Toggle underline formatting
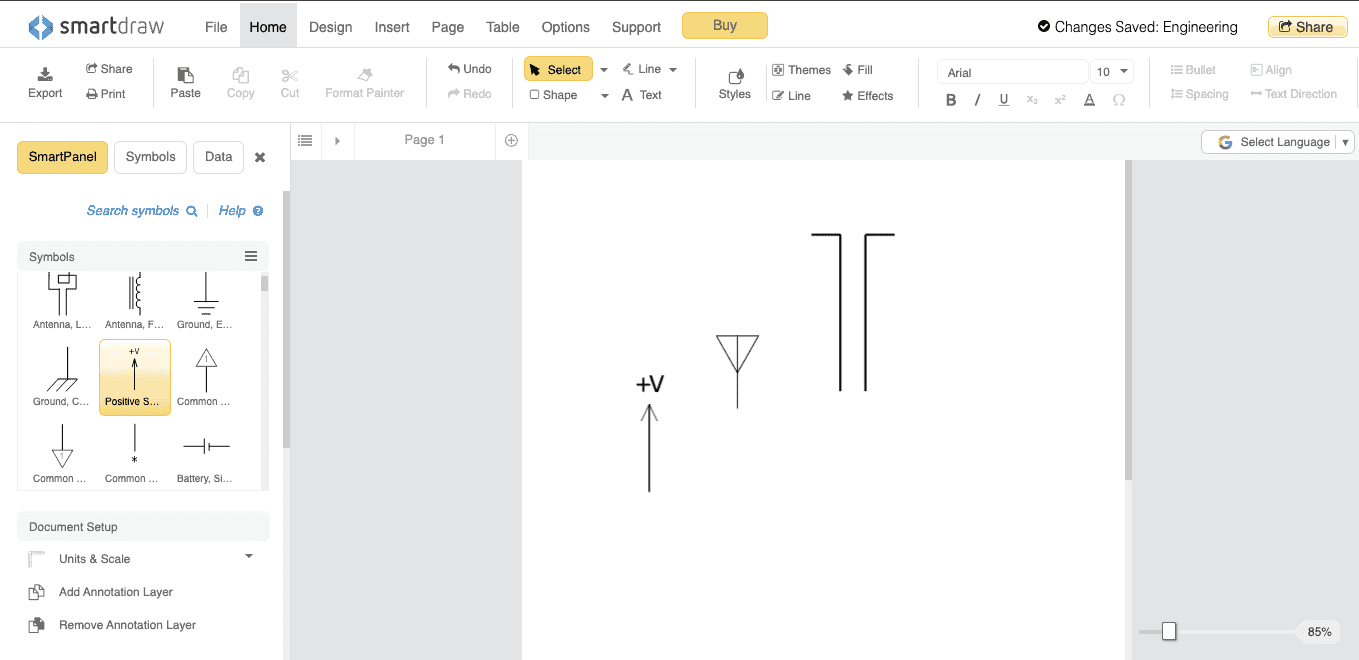This screenshot has height=660, width=1359. coord(1004,100)
